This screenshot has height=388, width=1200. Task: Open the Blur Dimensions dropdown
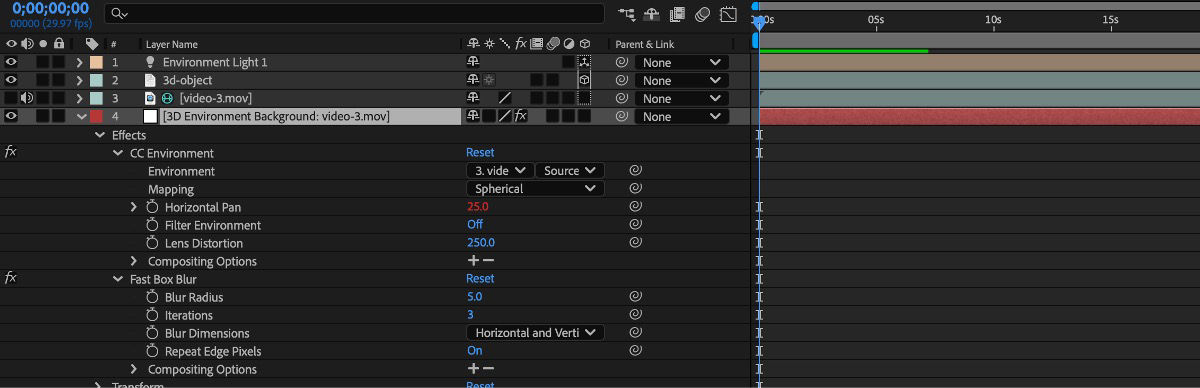click(x=535, y=333)
